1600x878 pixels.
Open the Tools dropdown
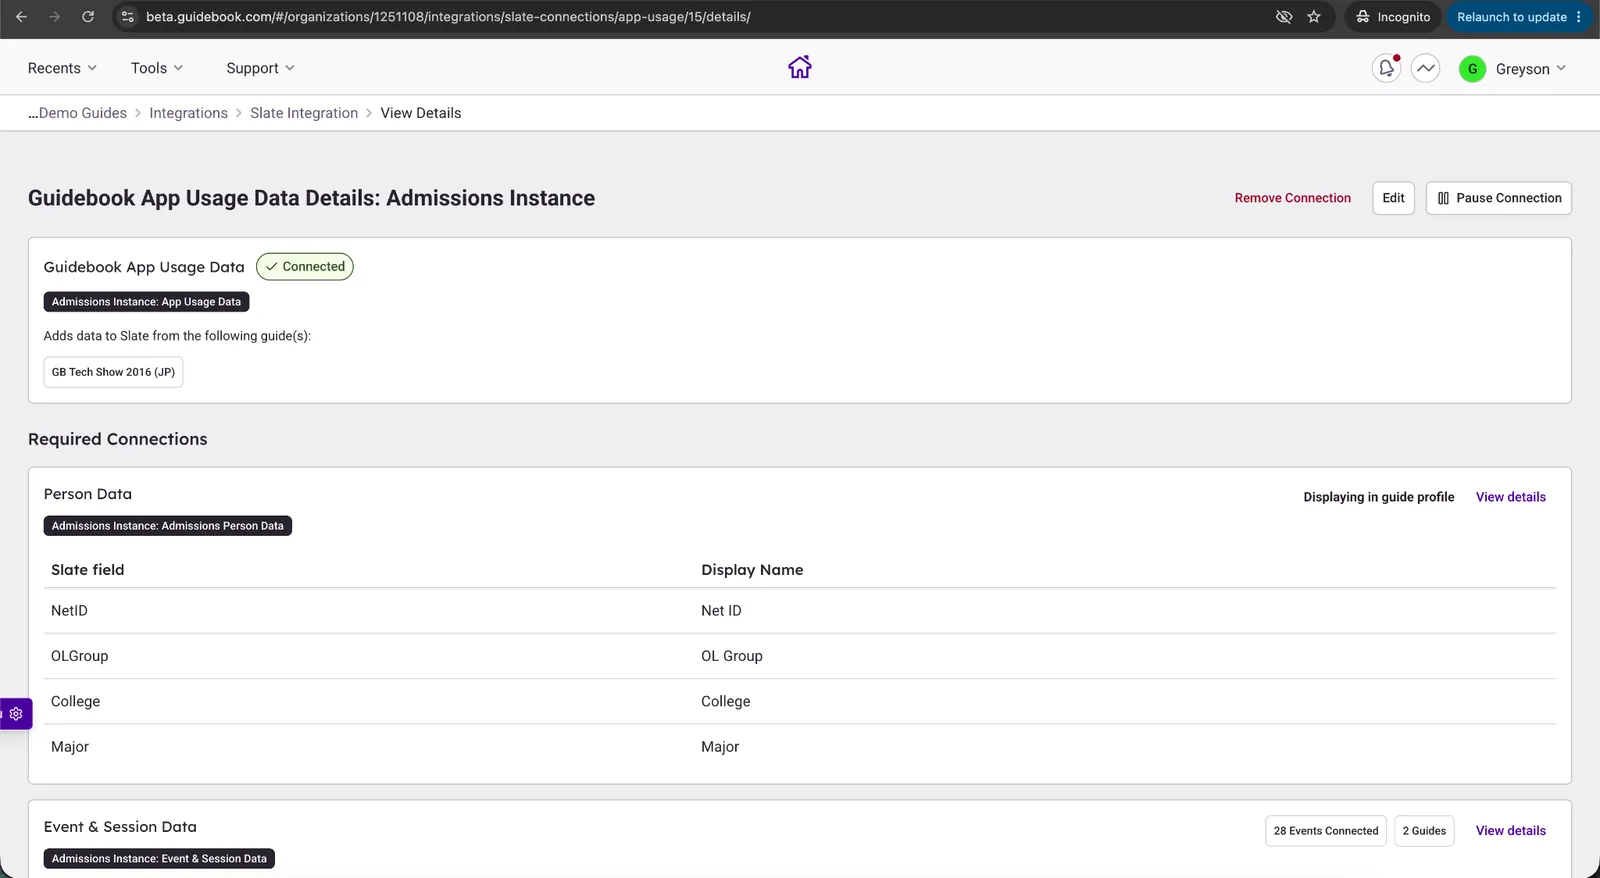[157, 68]
